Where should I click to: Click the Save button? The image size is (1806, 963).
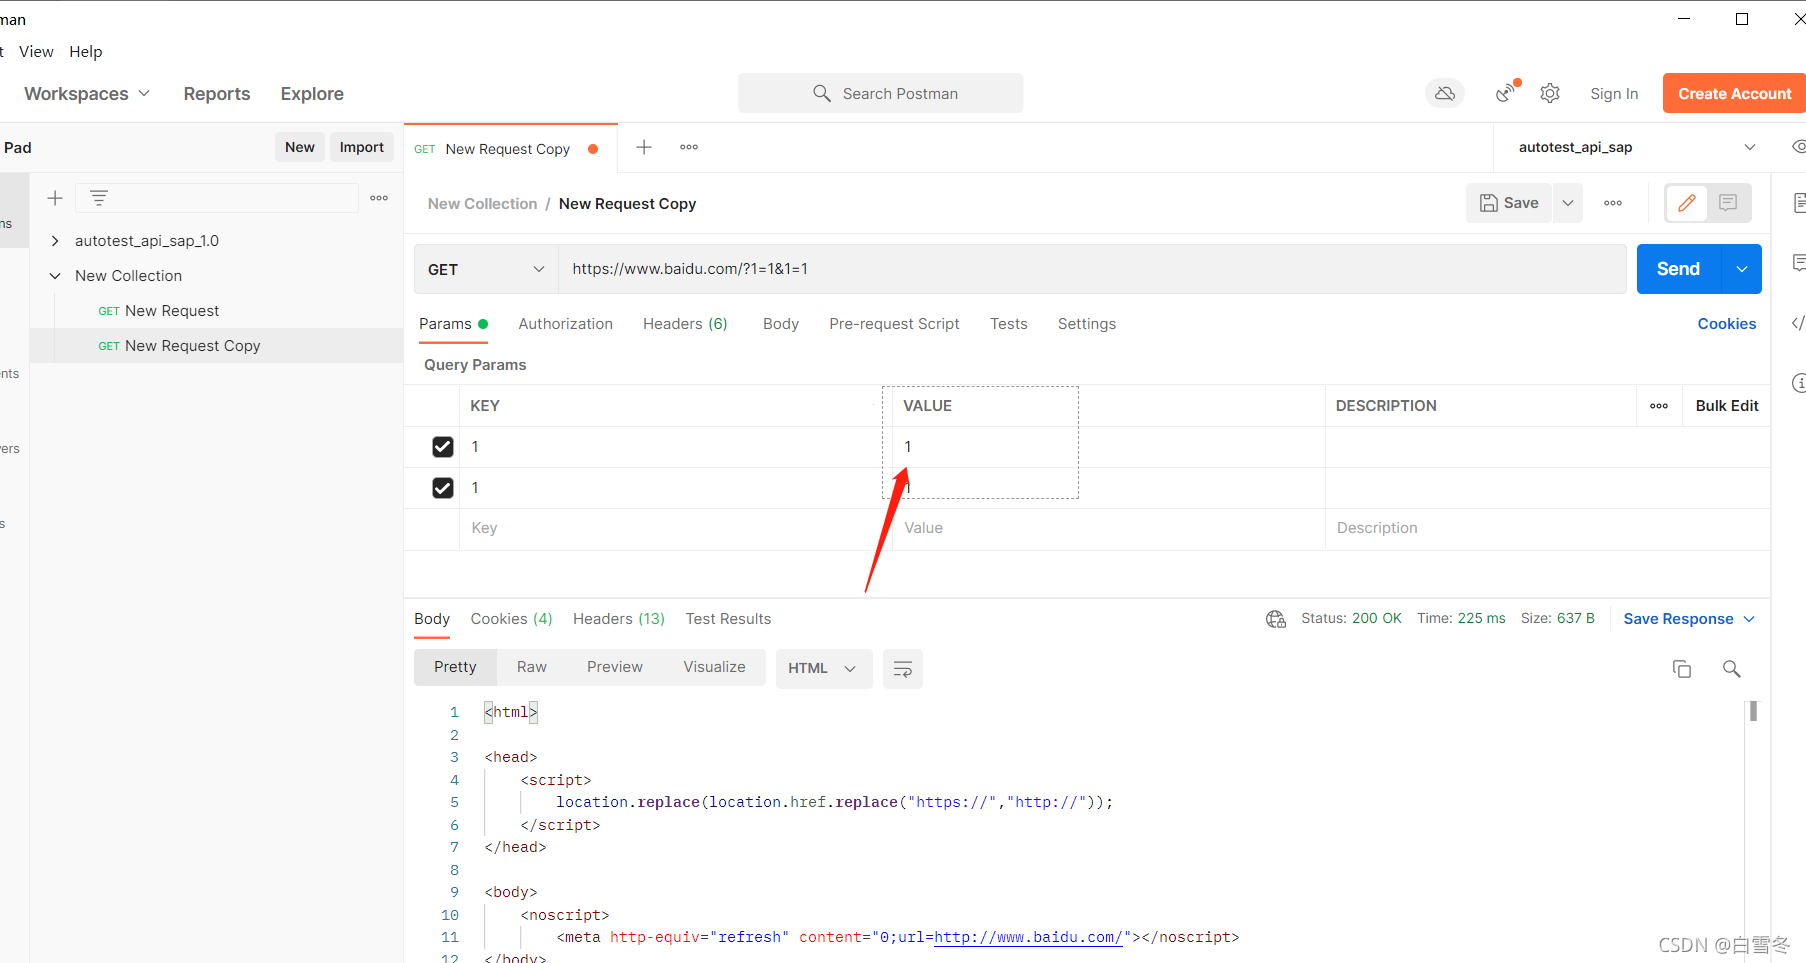point(1510,203)
